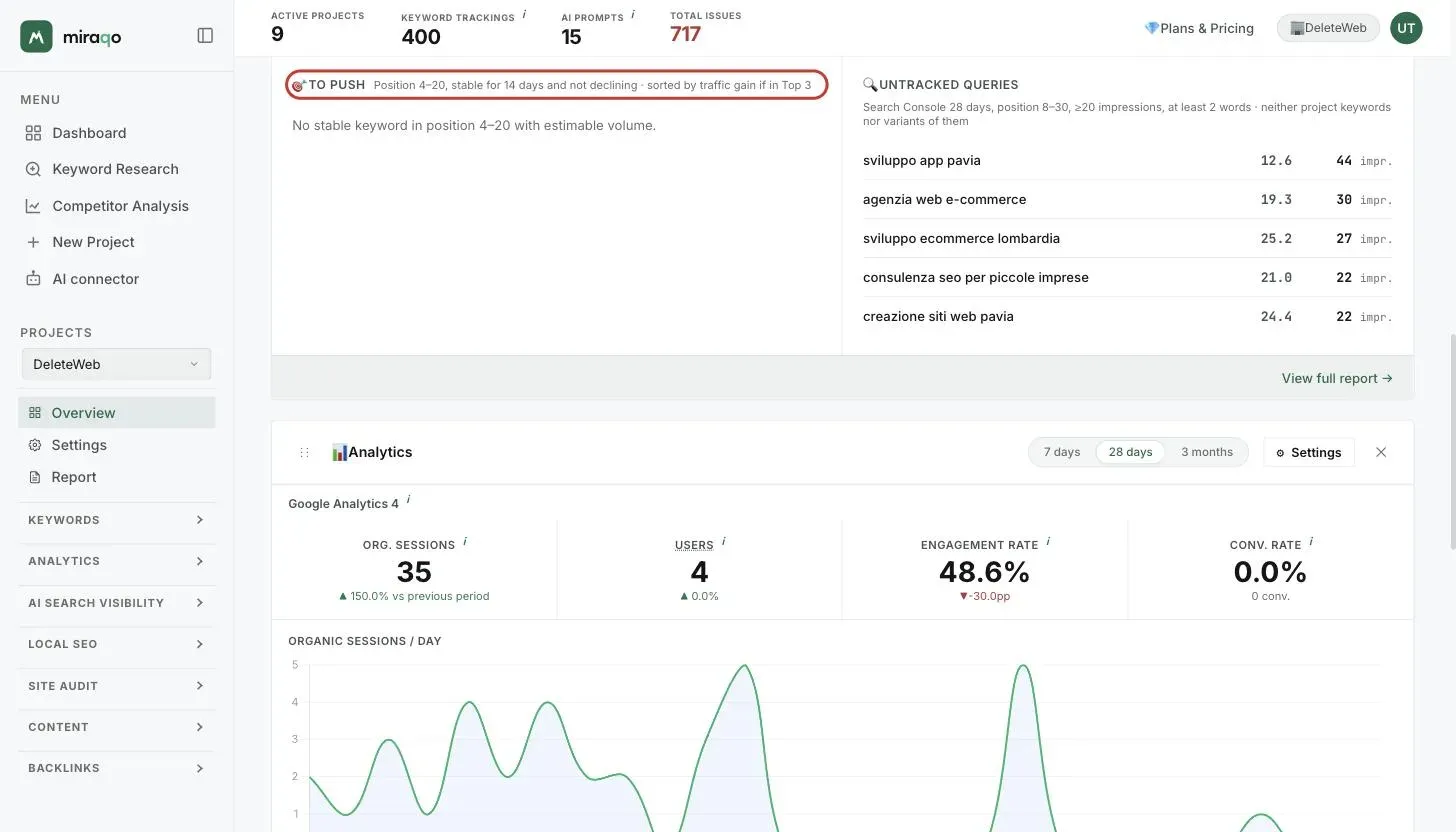Click info icon beside ENGAGEMENT RATE
This screenshot has height=832, width=1456.
point(1048,542)
